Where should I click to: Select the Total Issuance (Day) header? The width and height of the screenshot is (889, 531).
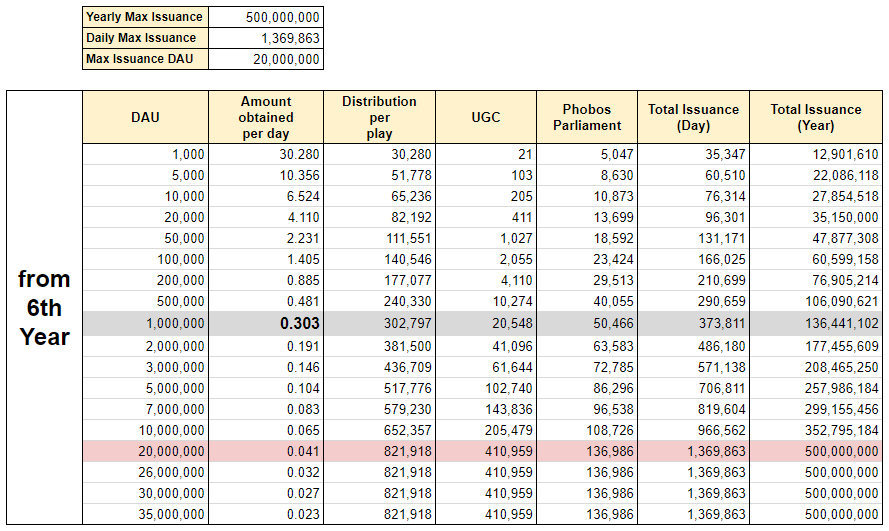tap(693, 117)
